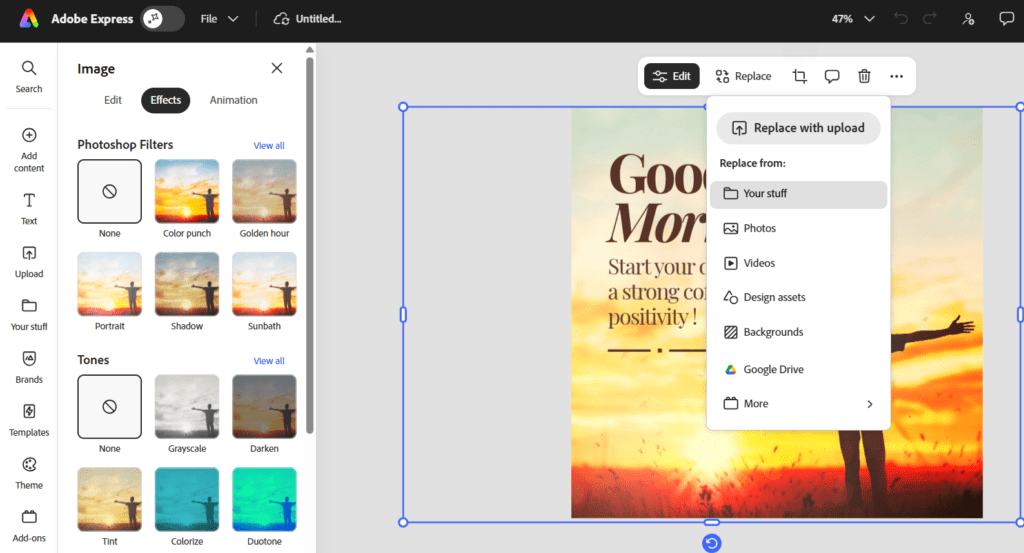This screenshot has width=1024, height=553.
Task: Click View all for Photoshop Filters
Action: pos(268,146)
